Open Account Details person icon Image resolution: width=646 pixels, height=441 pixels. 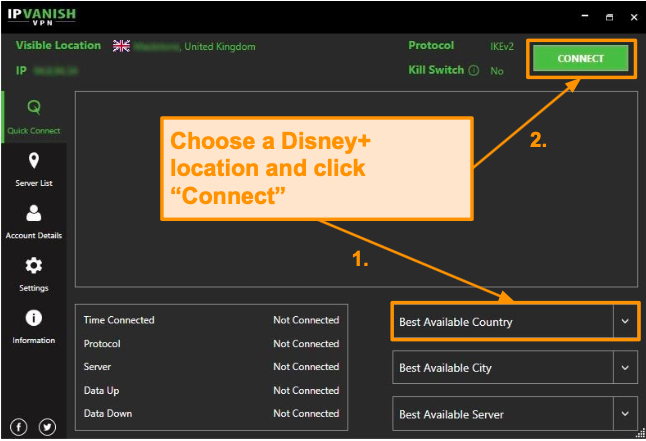pyautogui.click(x=34, y=213)
